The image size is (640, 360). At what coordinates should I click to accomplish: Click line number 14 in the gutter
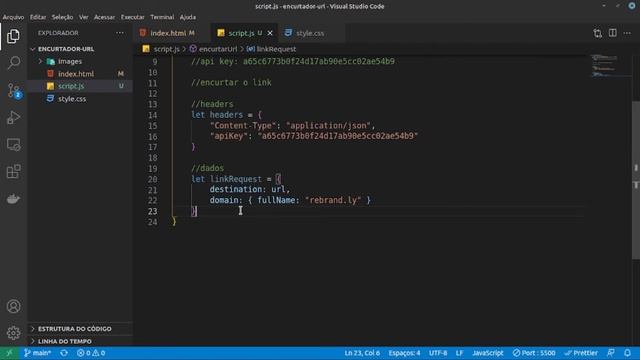tap(153, 115)
